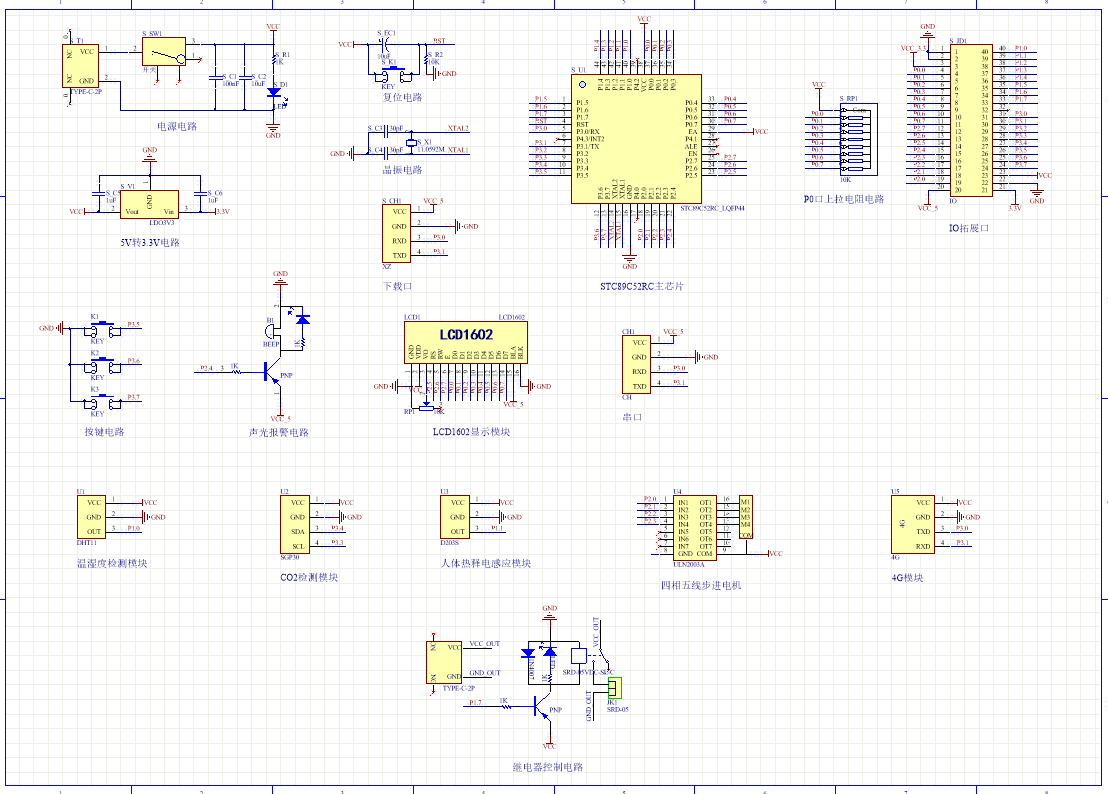Click the XTAL2 net label
1108x794 pixels.
[x=458, y=129]
